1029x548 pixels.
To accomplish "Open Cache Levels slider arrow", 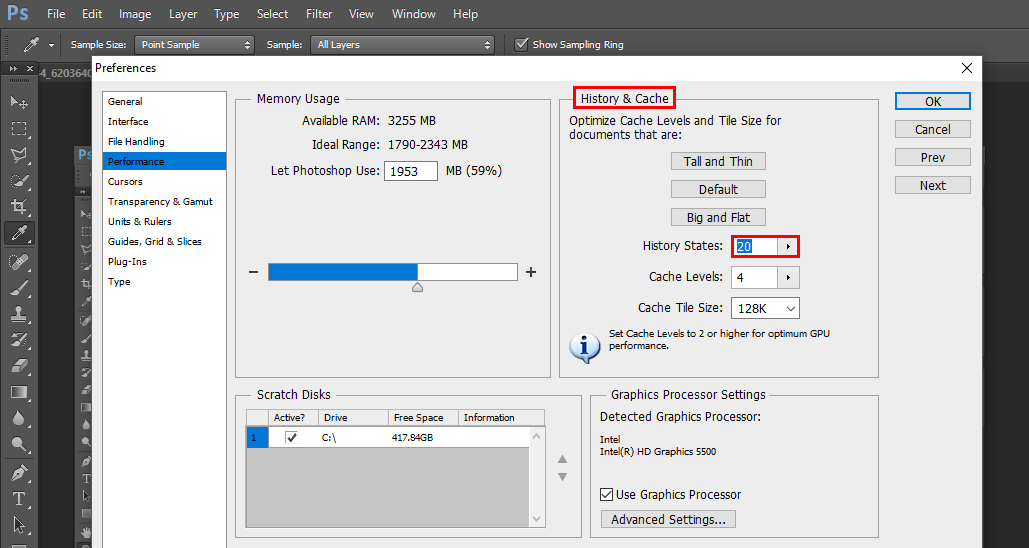I will (x=788, y=278).
